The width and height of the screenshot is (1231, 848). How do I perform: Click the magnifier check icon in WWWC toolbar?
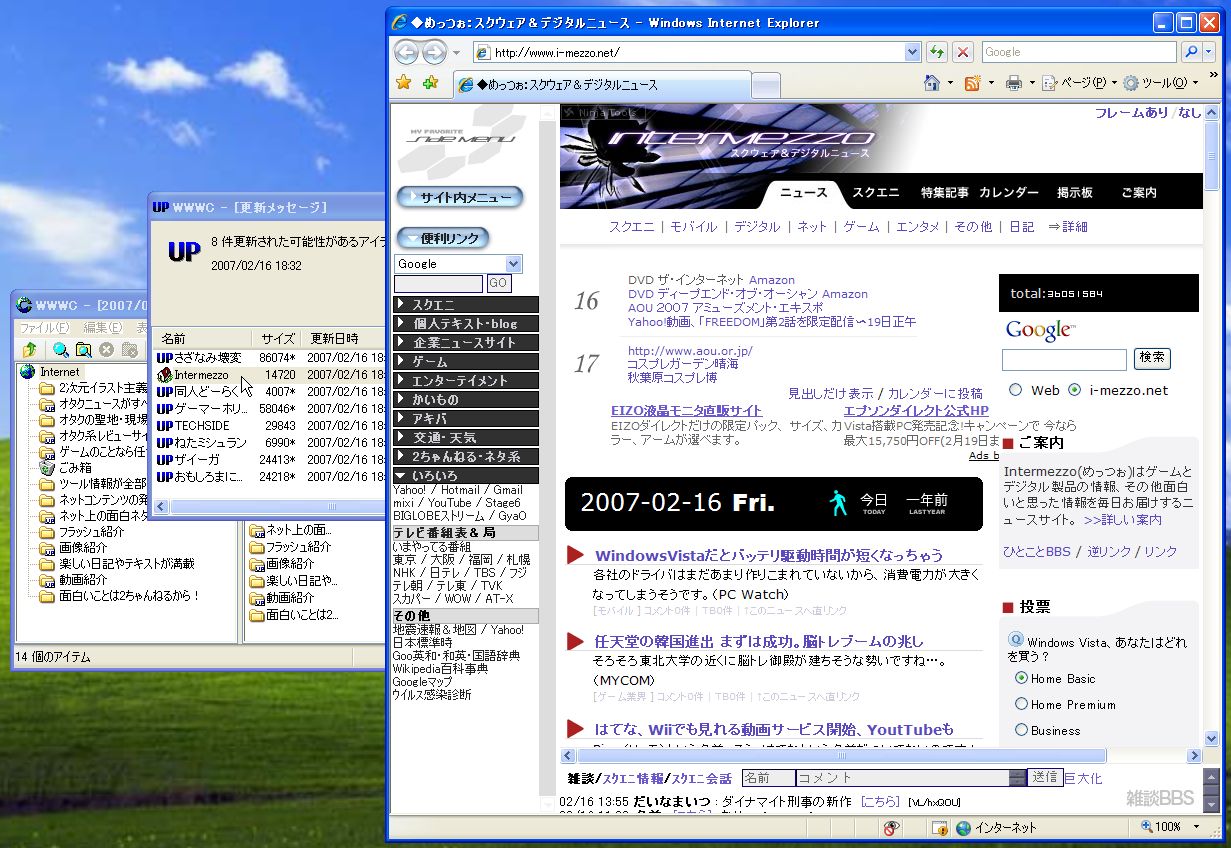(61, 349)
